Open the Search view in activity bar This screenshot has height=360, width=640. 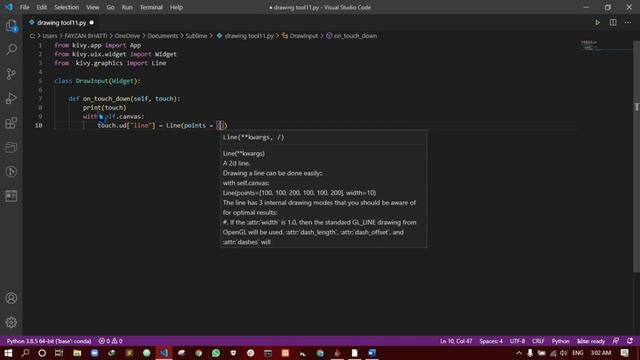pos(11,49)
